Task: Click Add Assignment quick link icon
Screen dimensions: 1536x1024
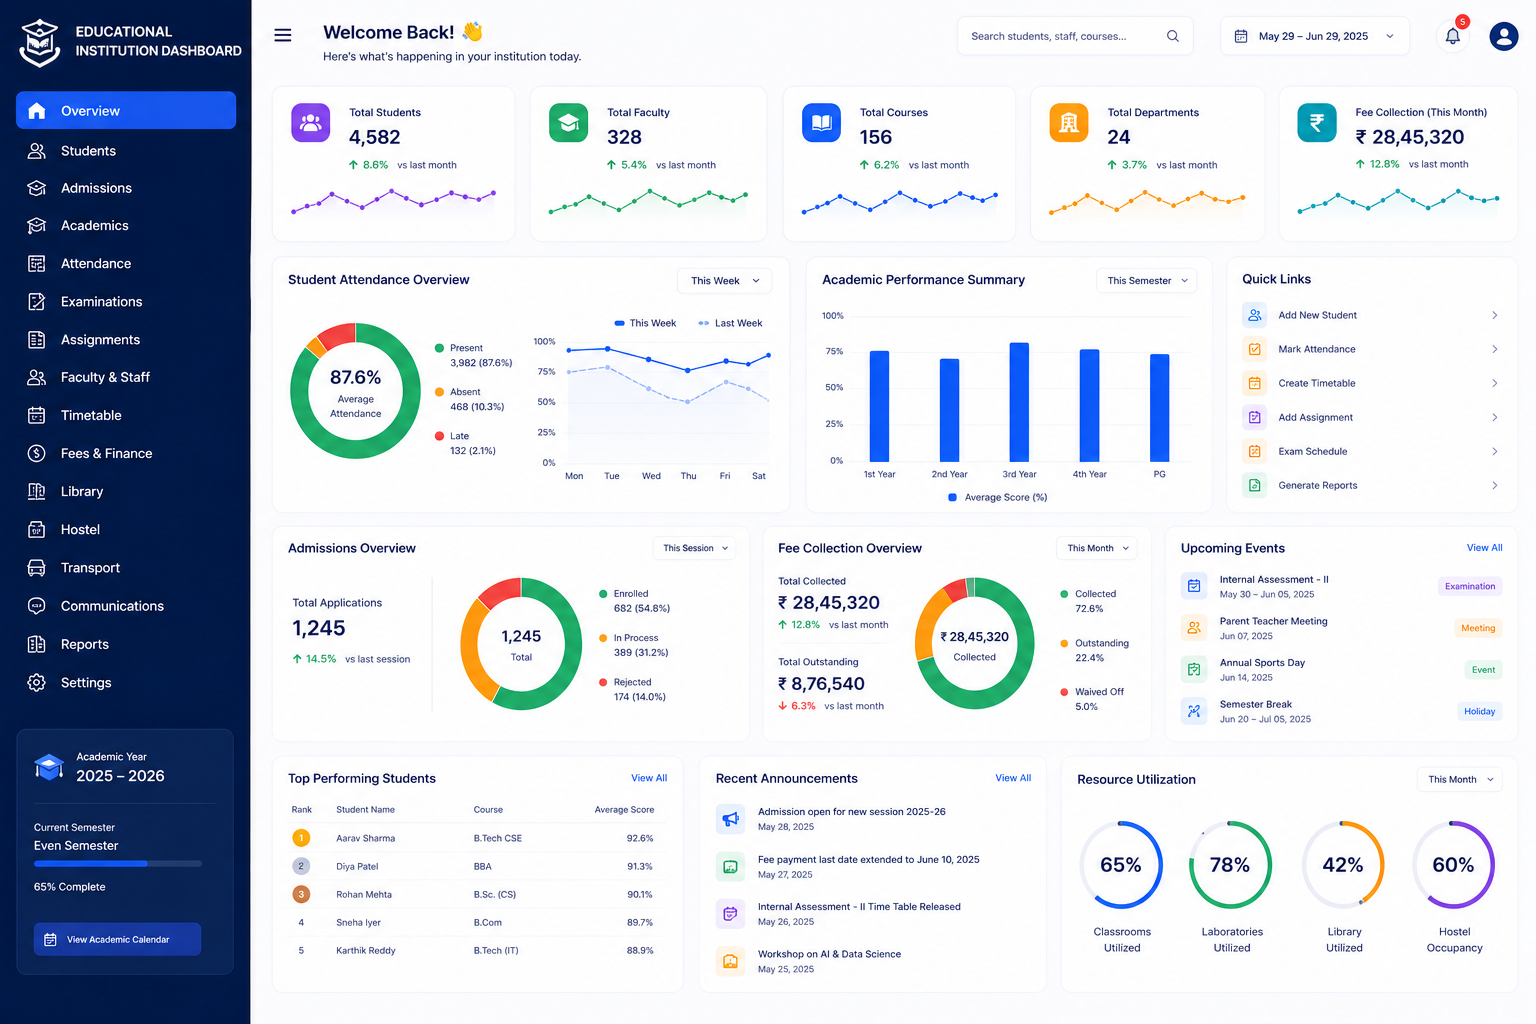Action: [1254, 417]
